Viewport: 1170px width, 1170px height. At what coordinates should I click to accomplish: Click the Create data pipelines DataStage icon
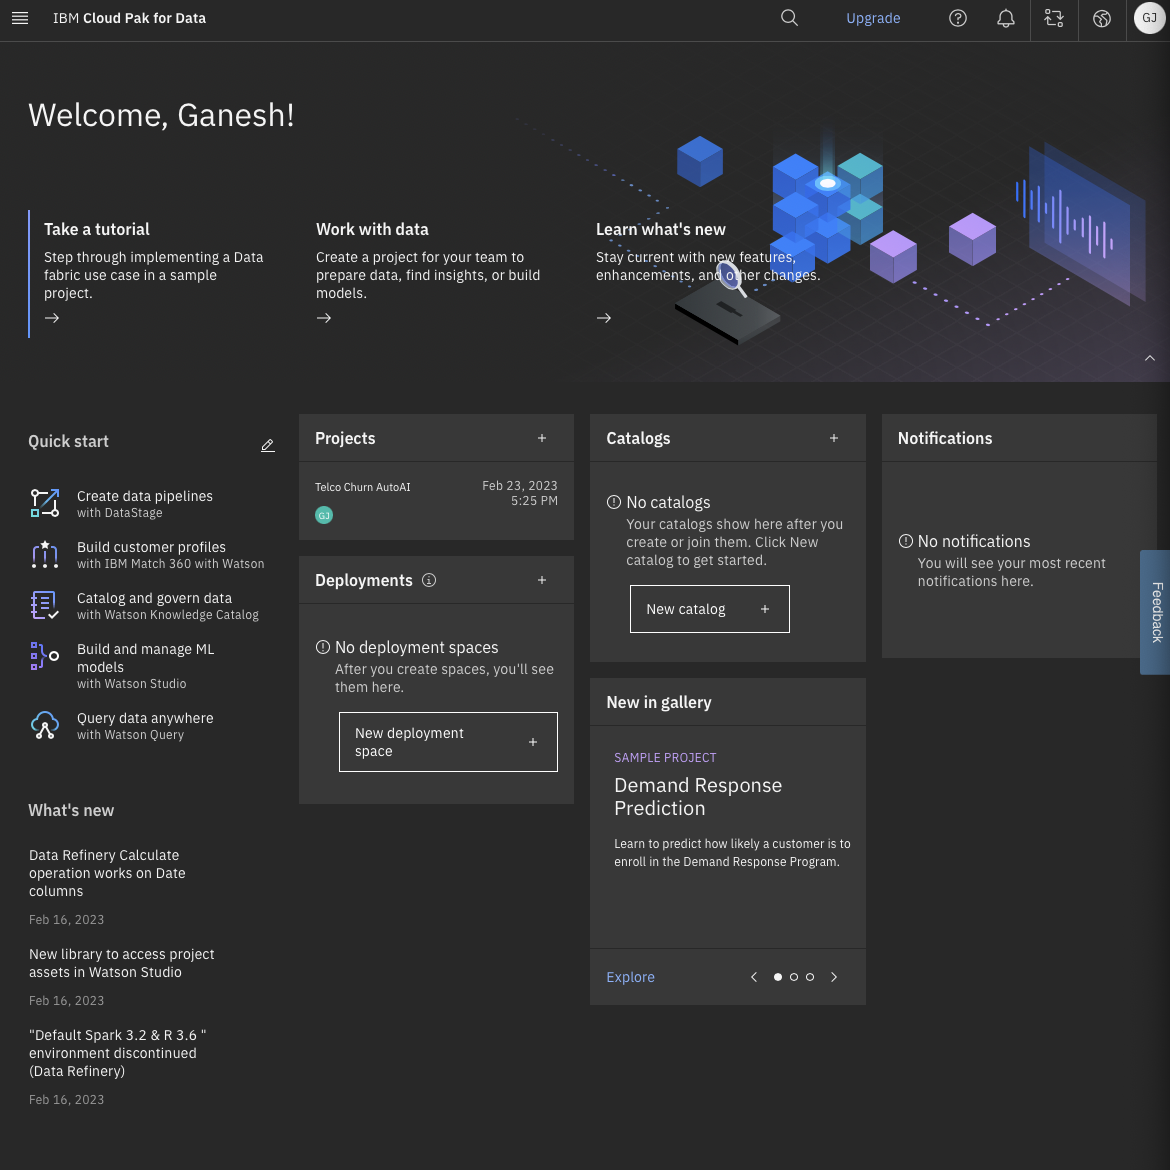click(x=45, y=503)
